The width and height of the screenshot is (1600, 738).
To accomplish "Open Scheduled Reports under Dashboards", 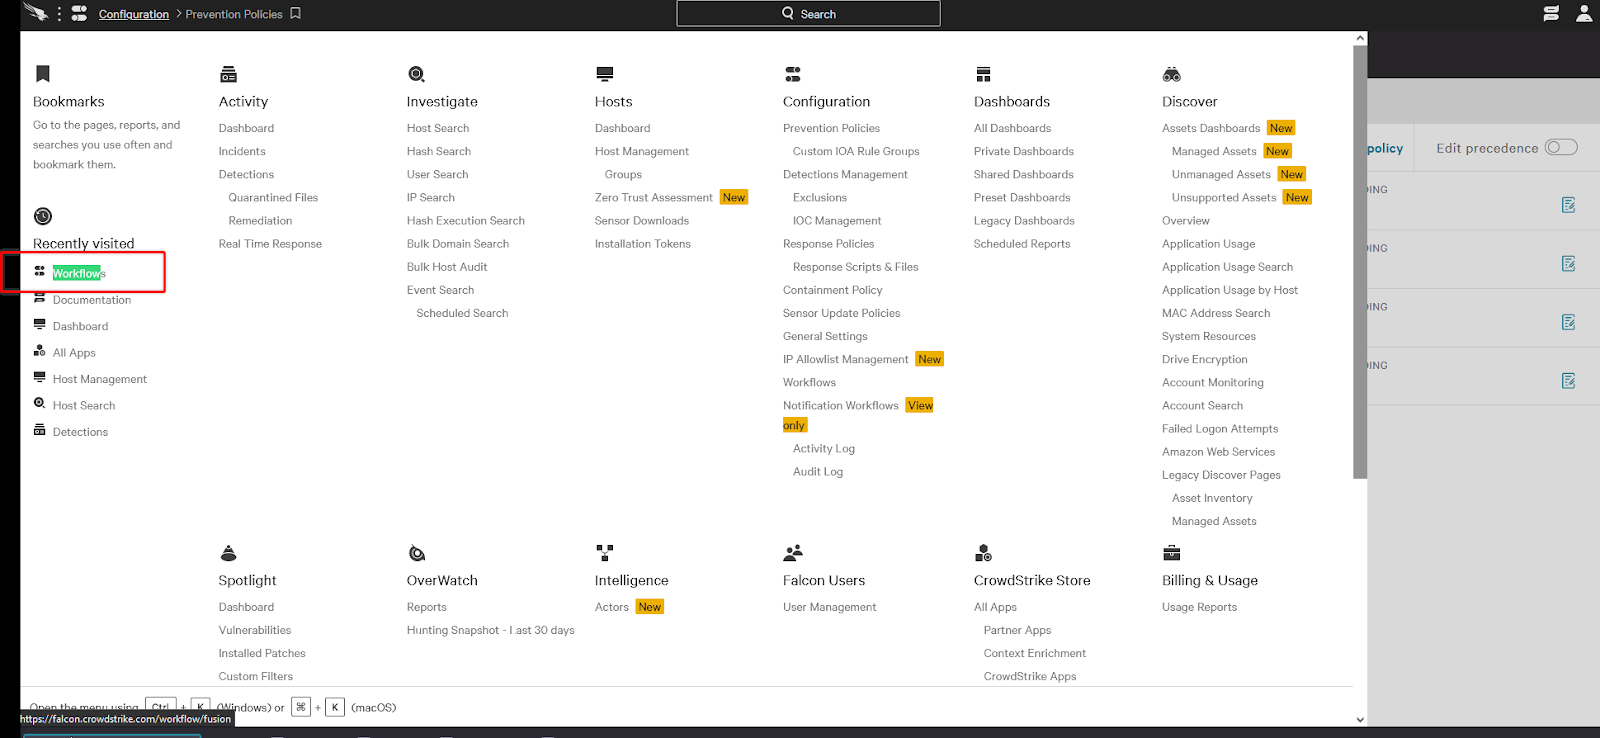I will tap(1022, 244).
